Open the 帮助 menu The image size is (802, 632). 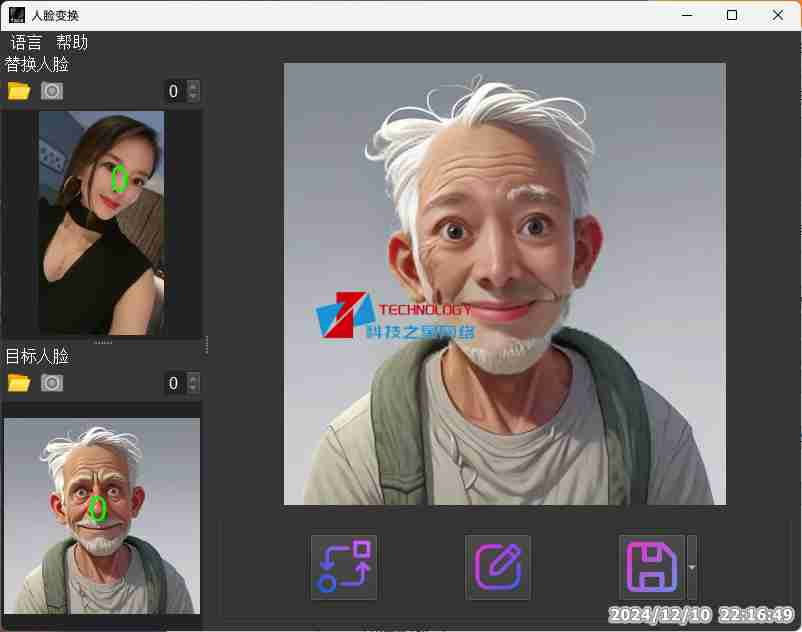click(72, 42)
